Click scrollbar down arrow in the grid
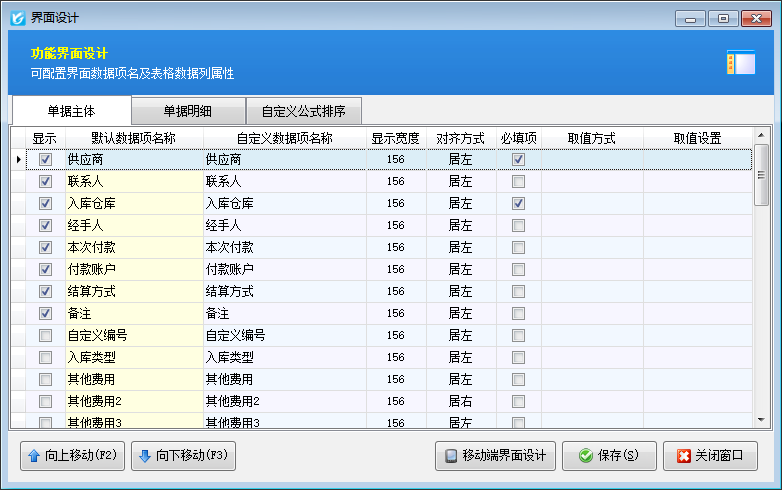The image size is (782, 490). tap(761, 420)
